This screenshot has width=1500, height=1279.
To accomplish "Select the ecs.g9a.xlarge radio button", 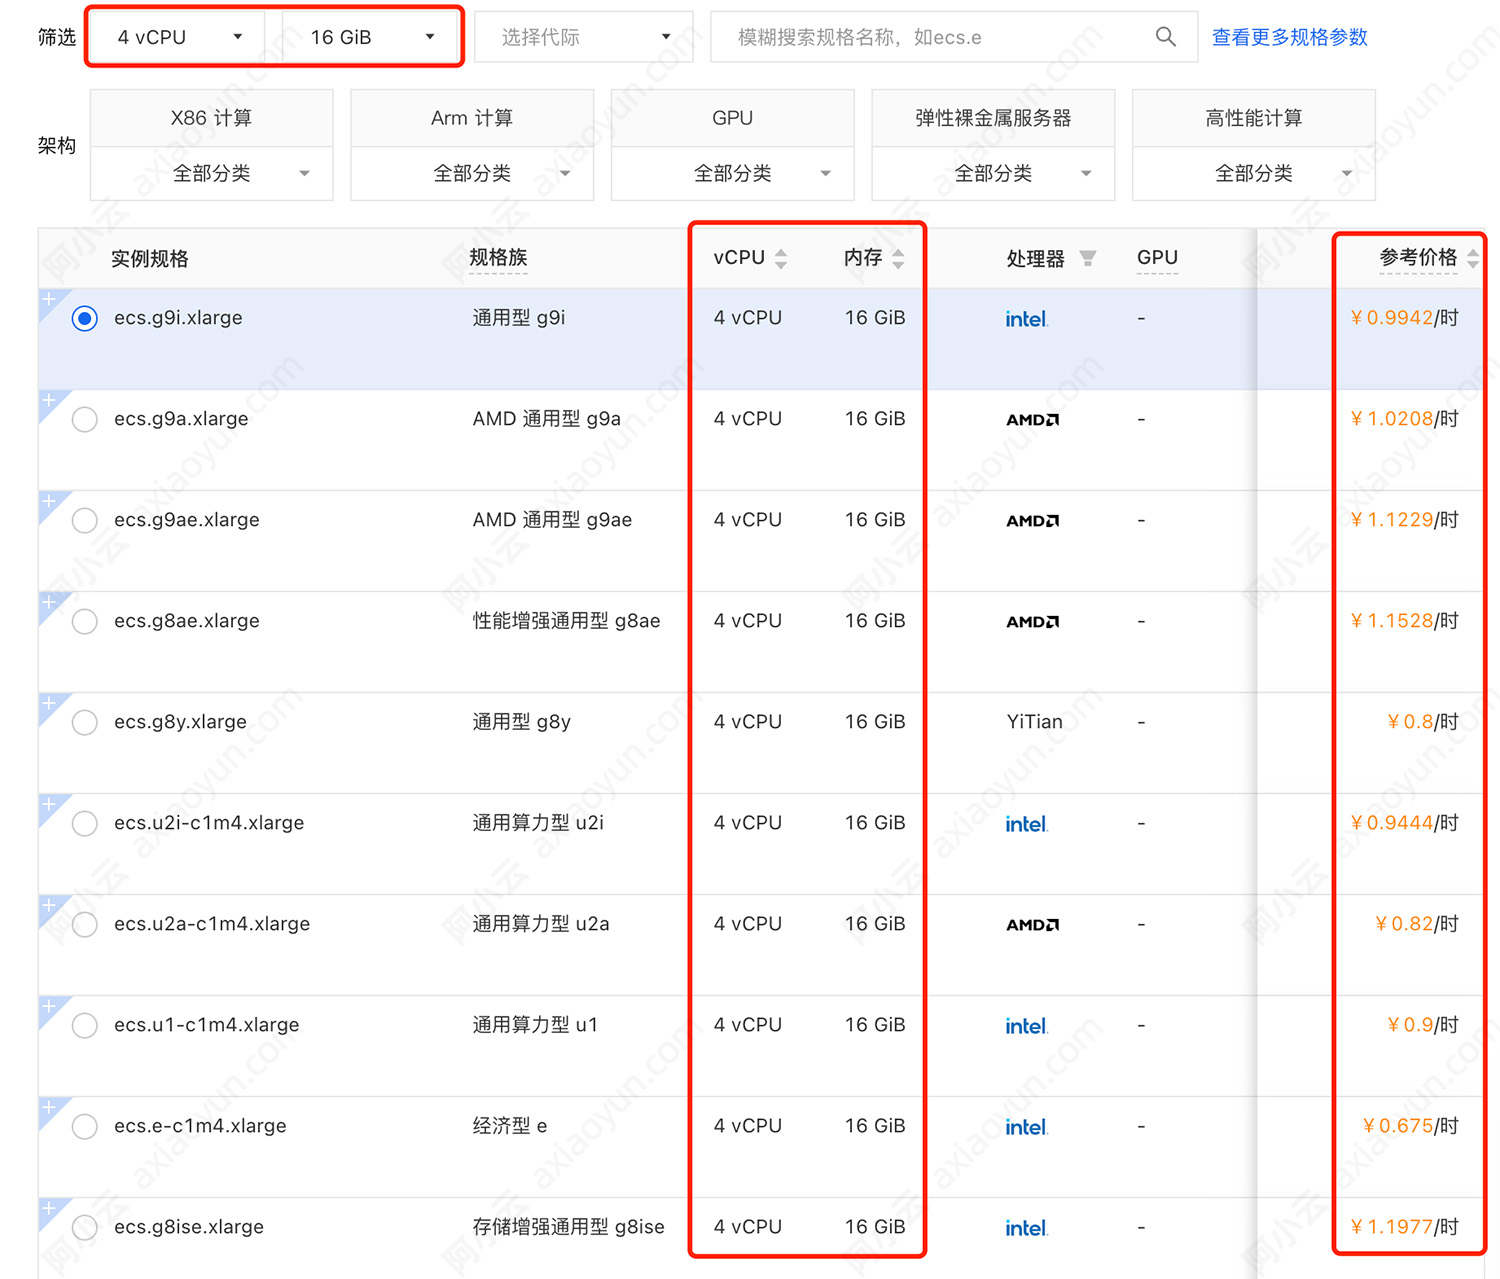I will [x=85, y=420].
